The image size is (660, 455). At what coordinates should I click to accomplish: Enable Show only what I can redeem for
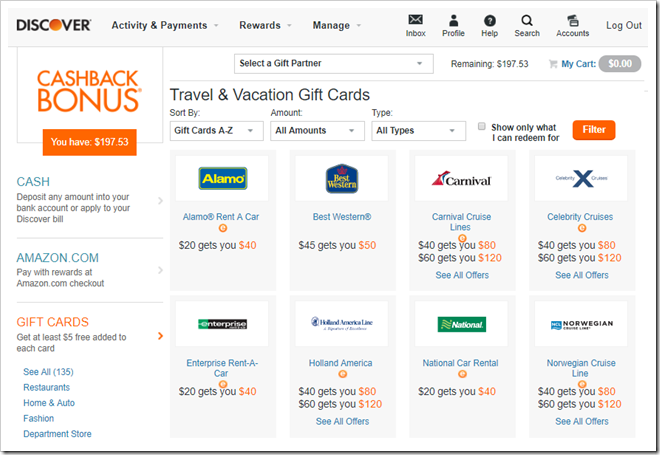pyautogui.click(x=482, y=126)
